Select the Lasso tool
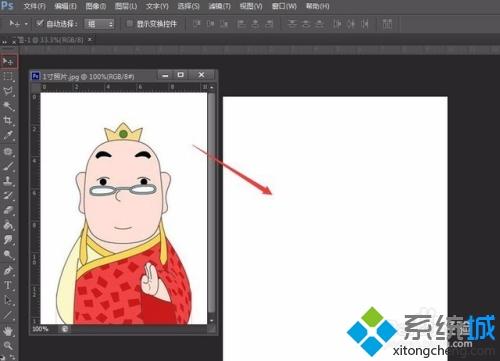The image size is (500, 361). [8, 91]
